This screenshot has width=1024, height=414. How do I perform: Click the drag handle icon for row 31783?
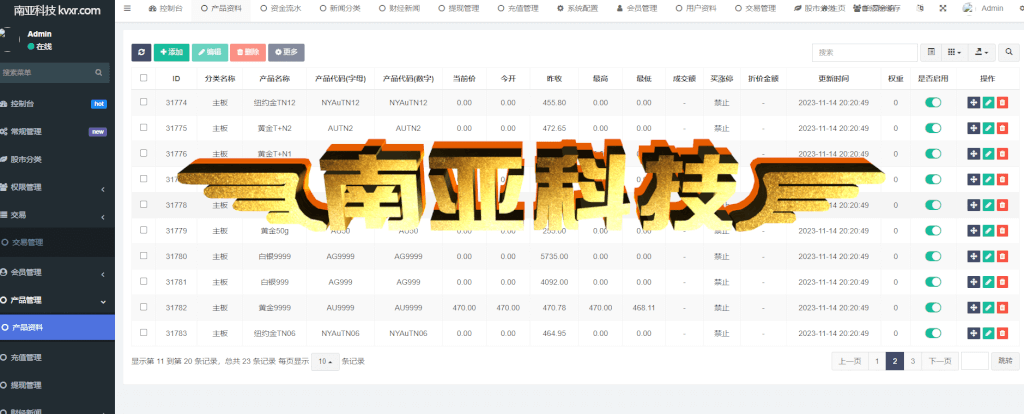tap(974, 333)
